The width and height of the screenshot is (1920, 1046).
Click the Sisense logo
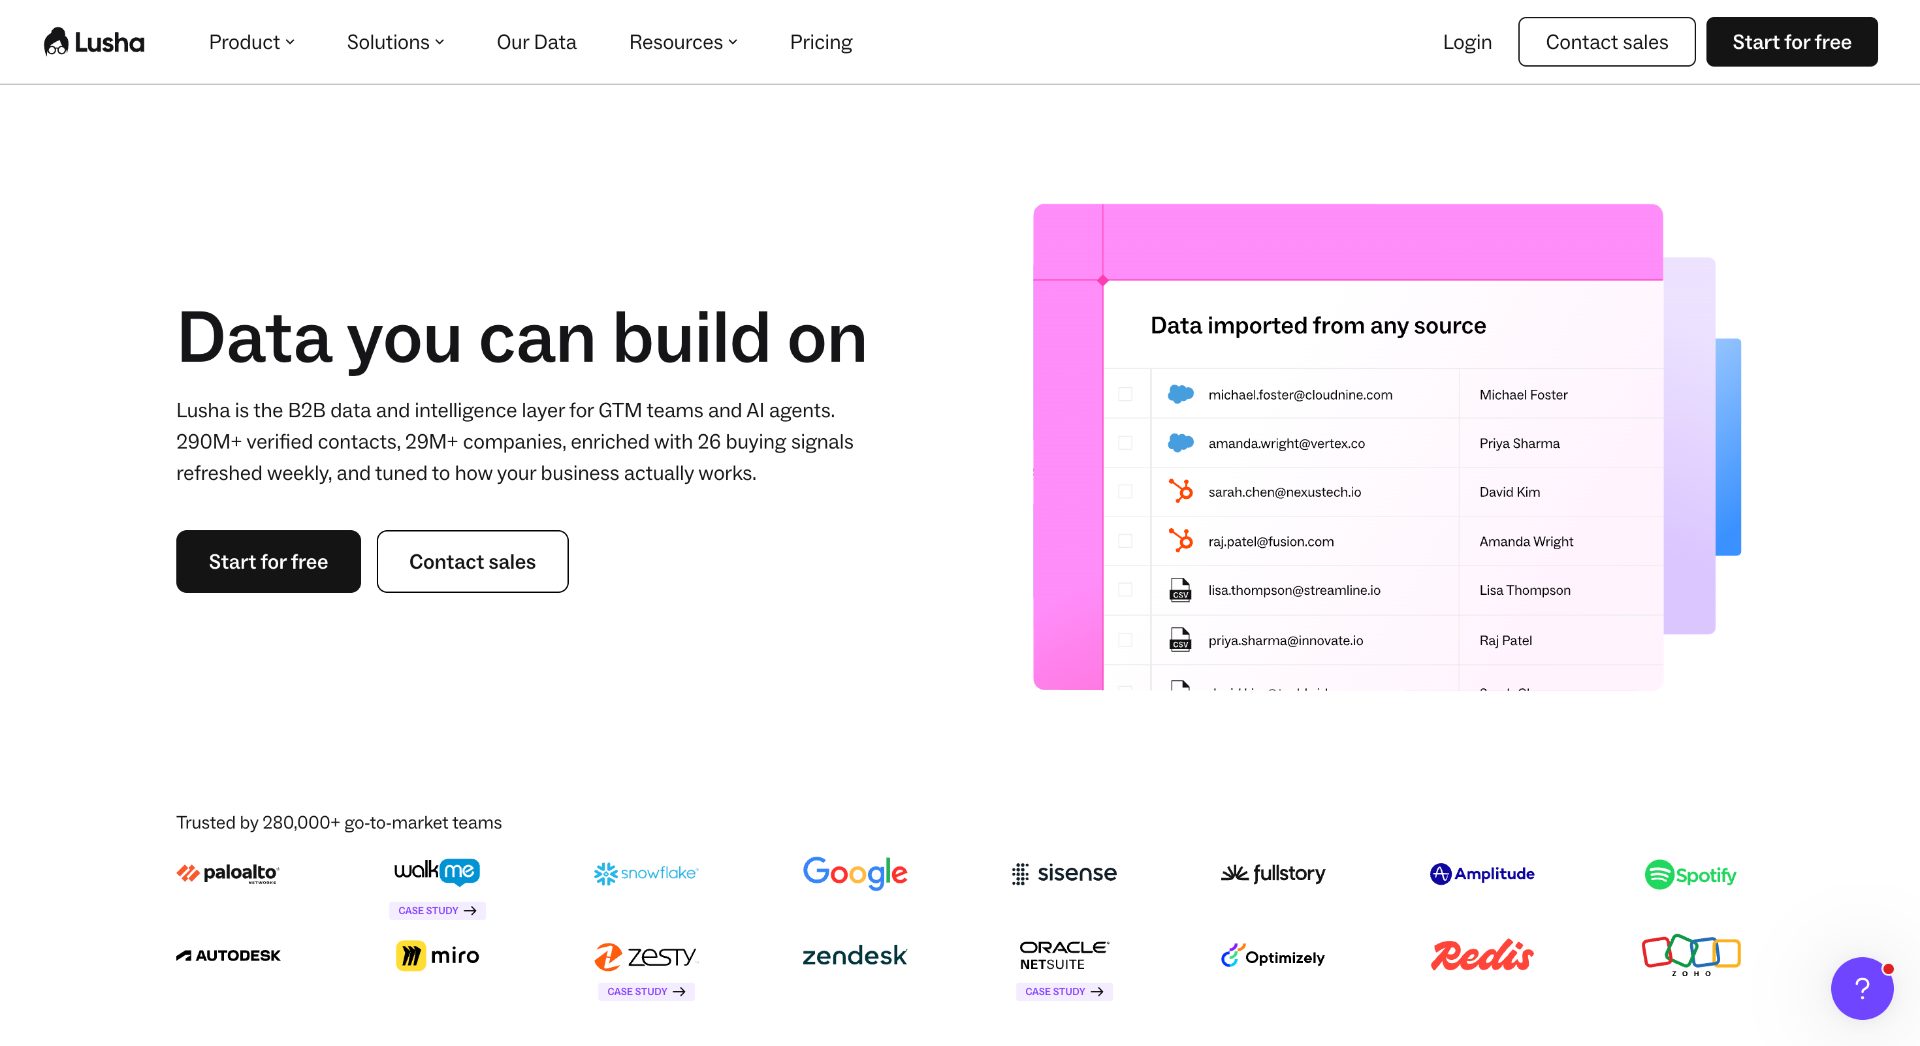tap(1064, 873)
